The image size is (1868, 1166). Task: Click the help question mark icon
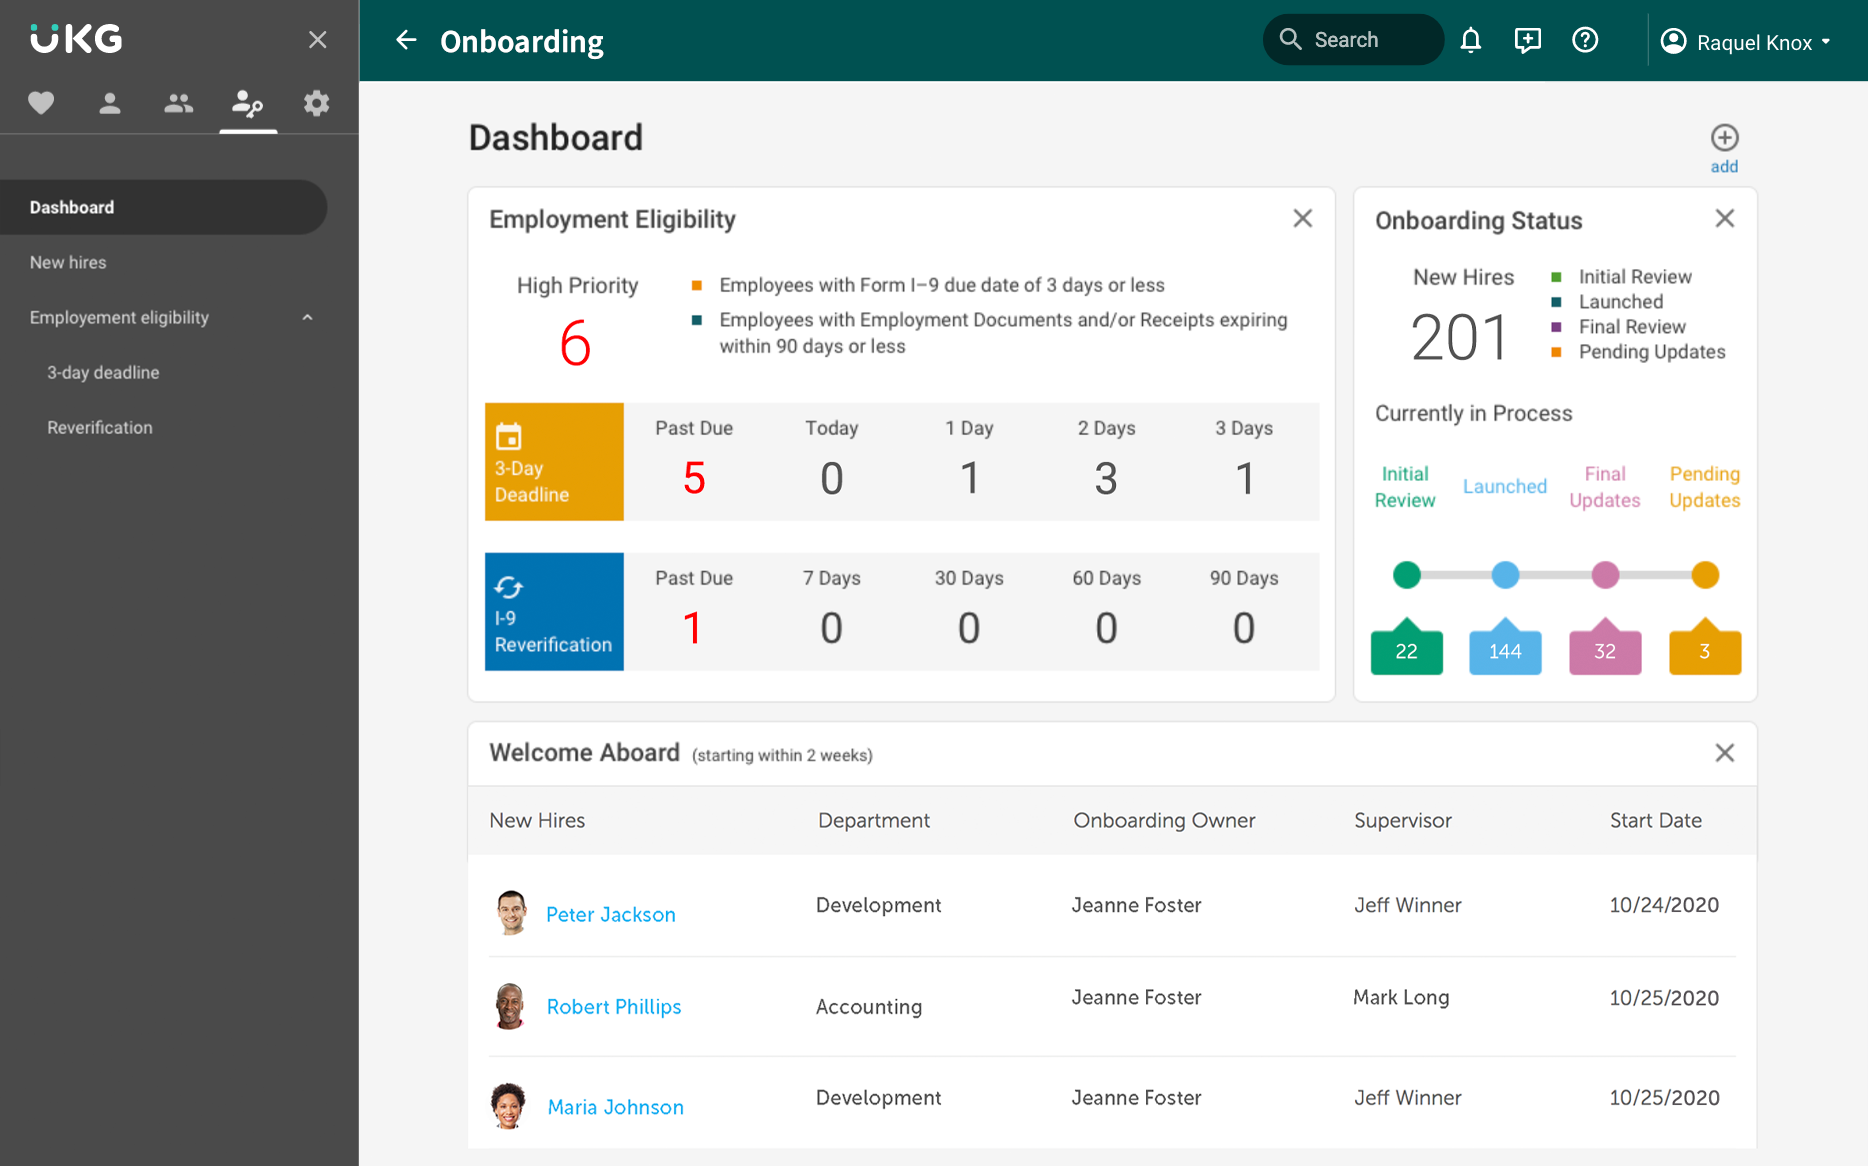[x=1585, y=40]
